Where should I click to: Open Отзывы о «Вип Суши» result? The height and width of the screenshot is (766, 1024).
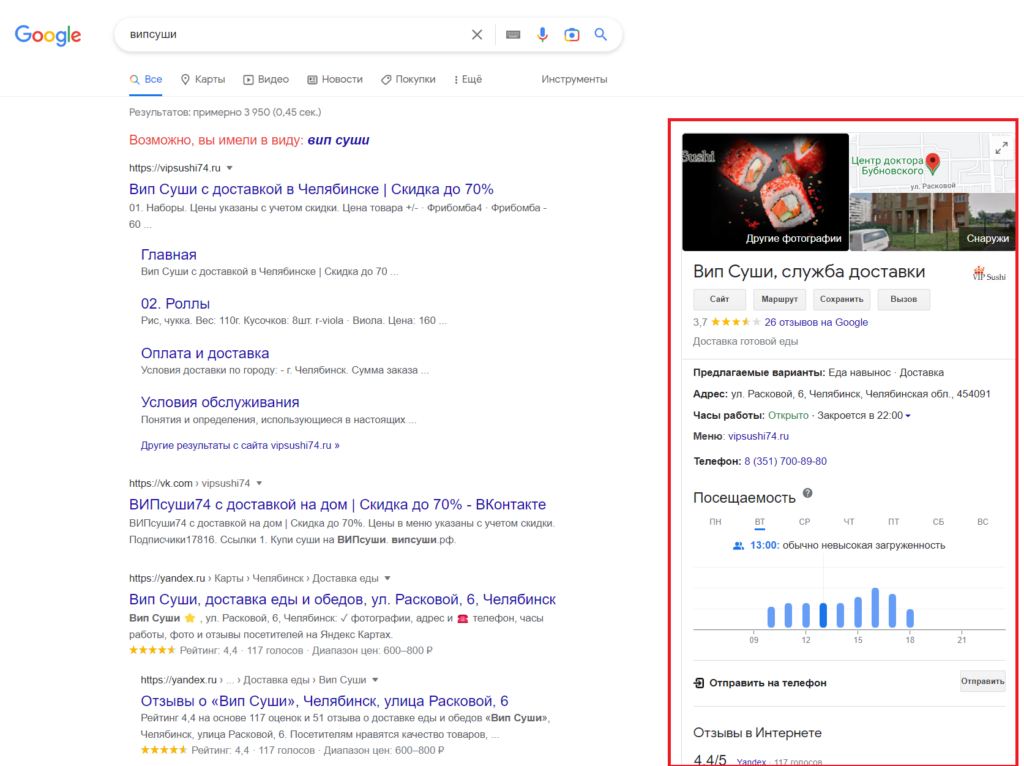(x=325, y=701)
